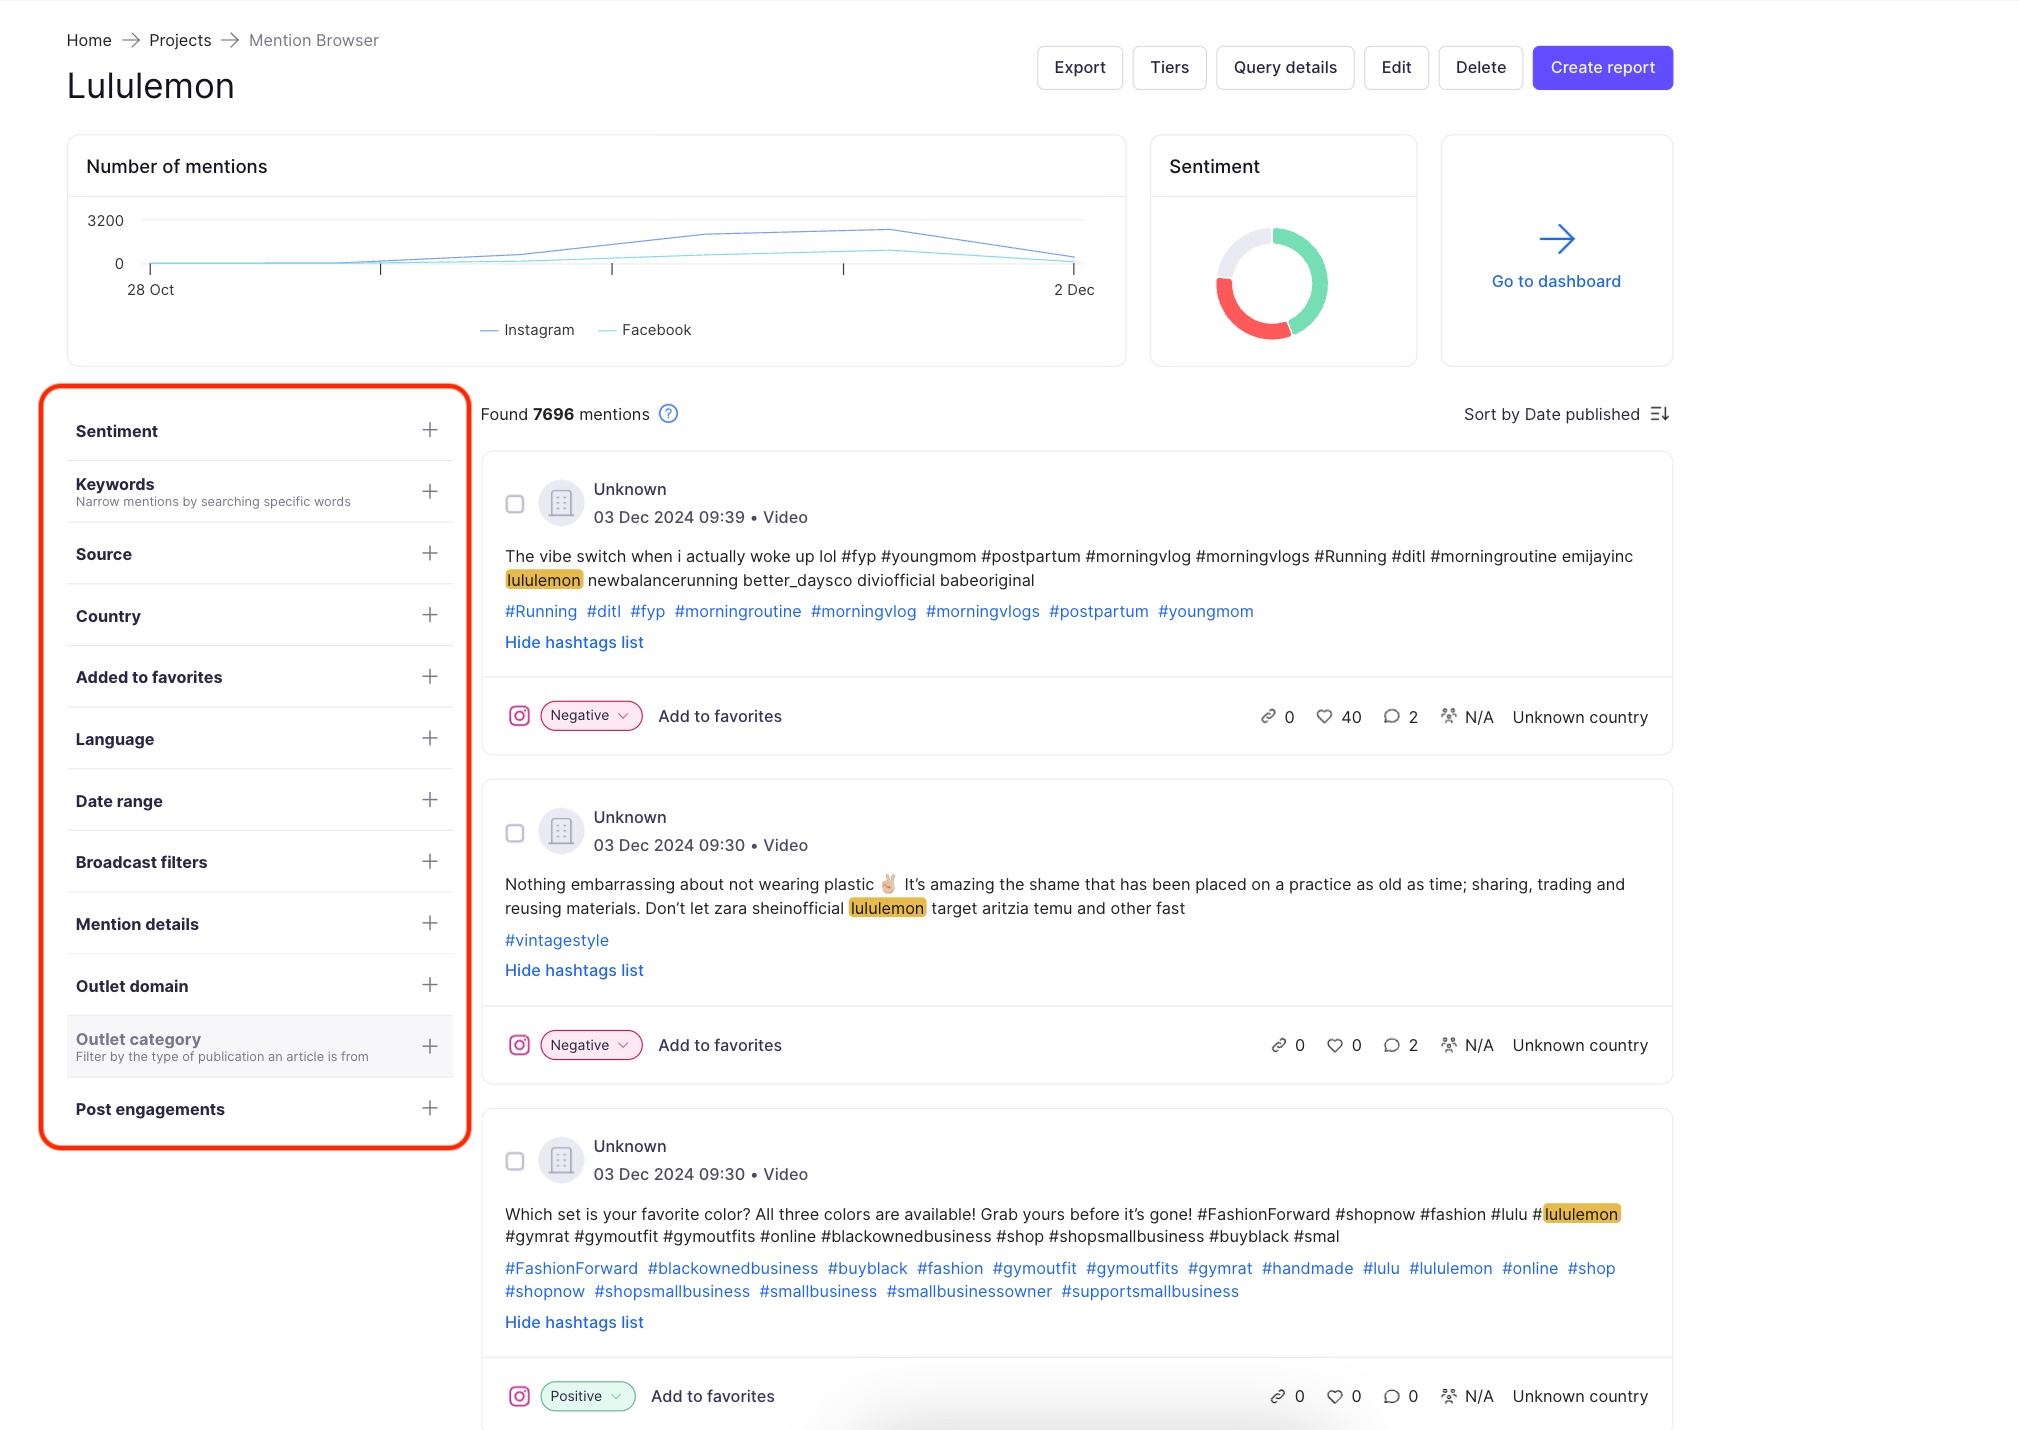This screenshot has height=1430, width=2019.
Task: Click the #vintagestyle hashtag link
Action: (x=557, y=940)
